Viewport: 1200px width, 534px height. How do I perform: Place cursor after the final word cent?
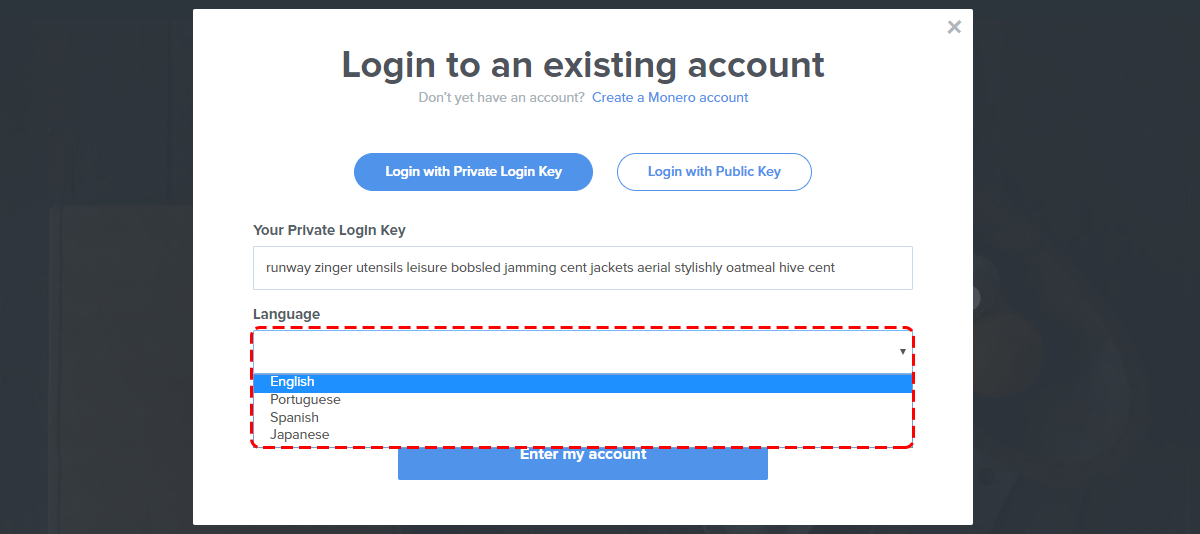point(837,268)
